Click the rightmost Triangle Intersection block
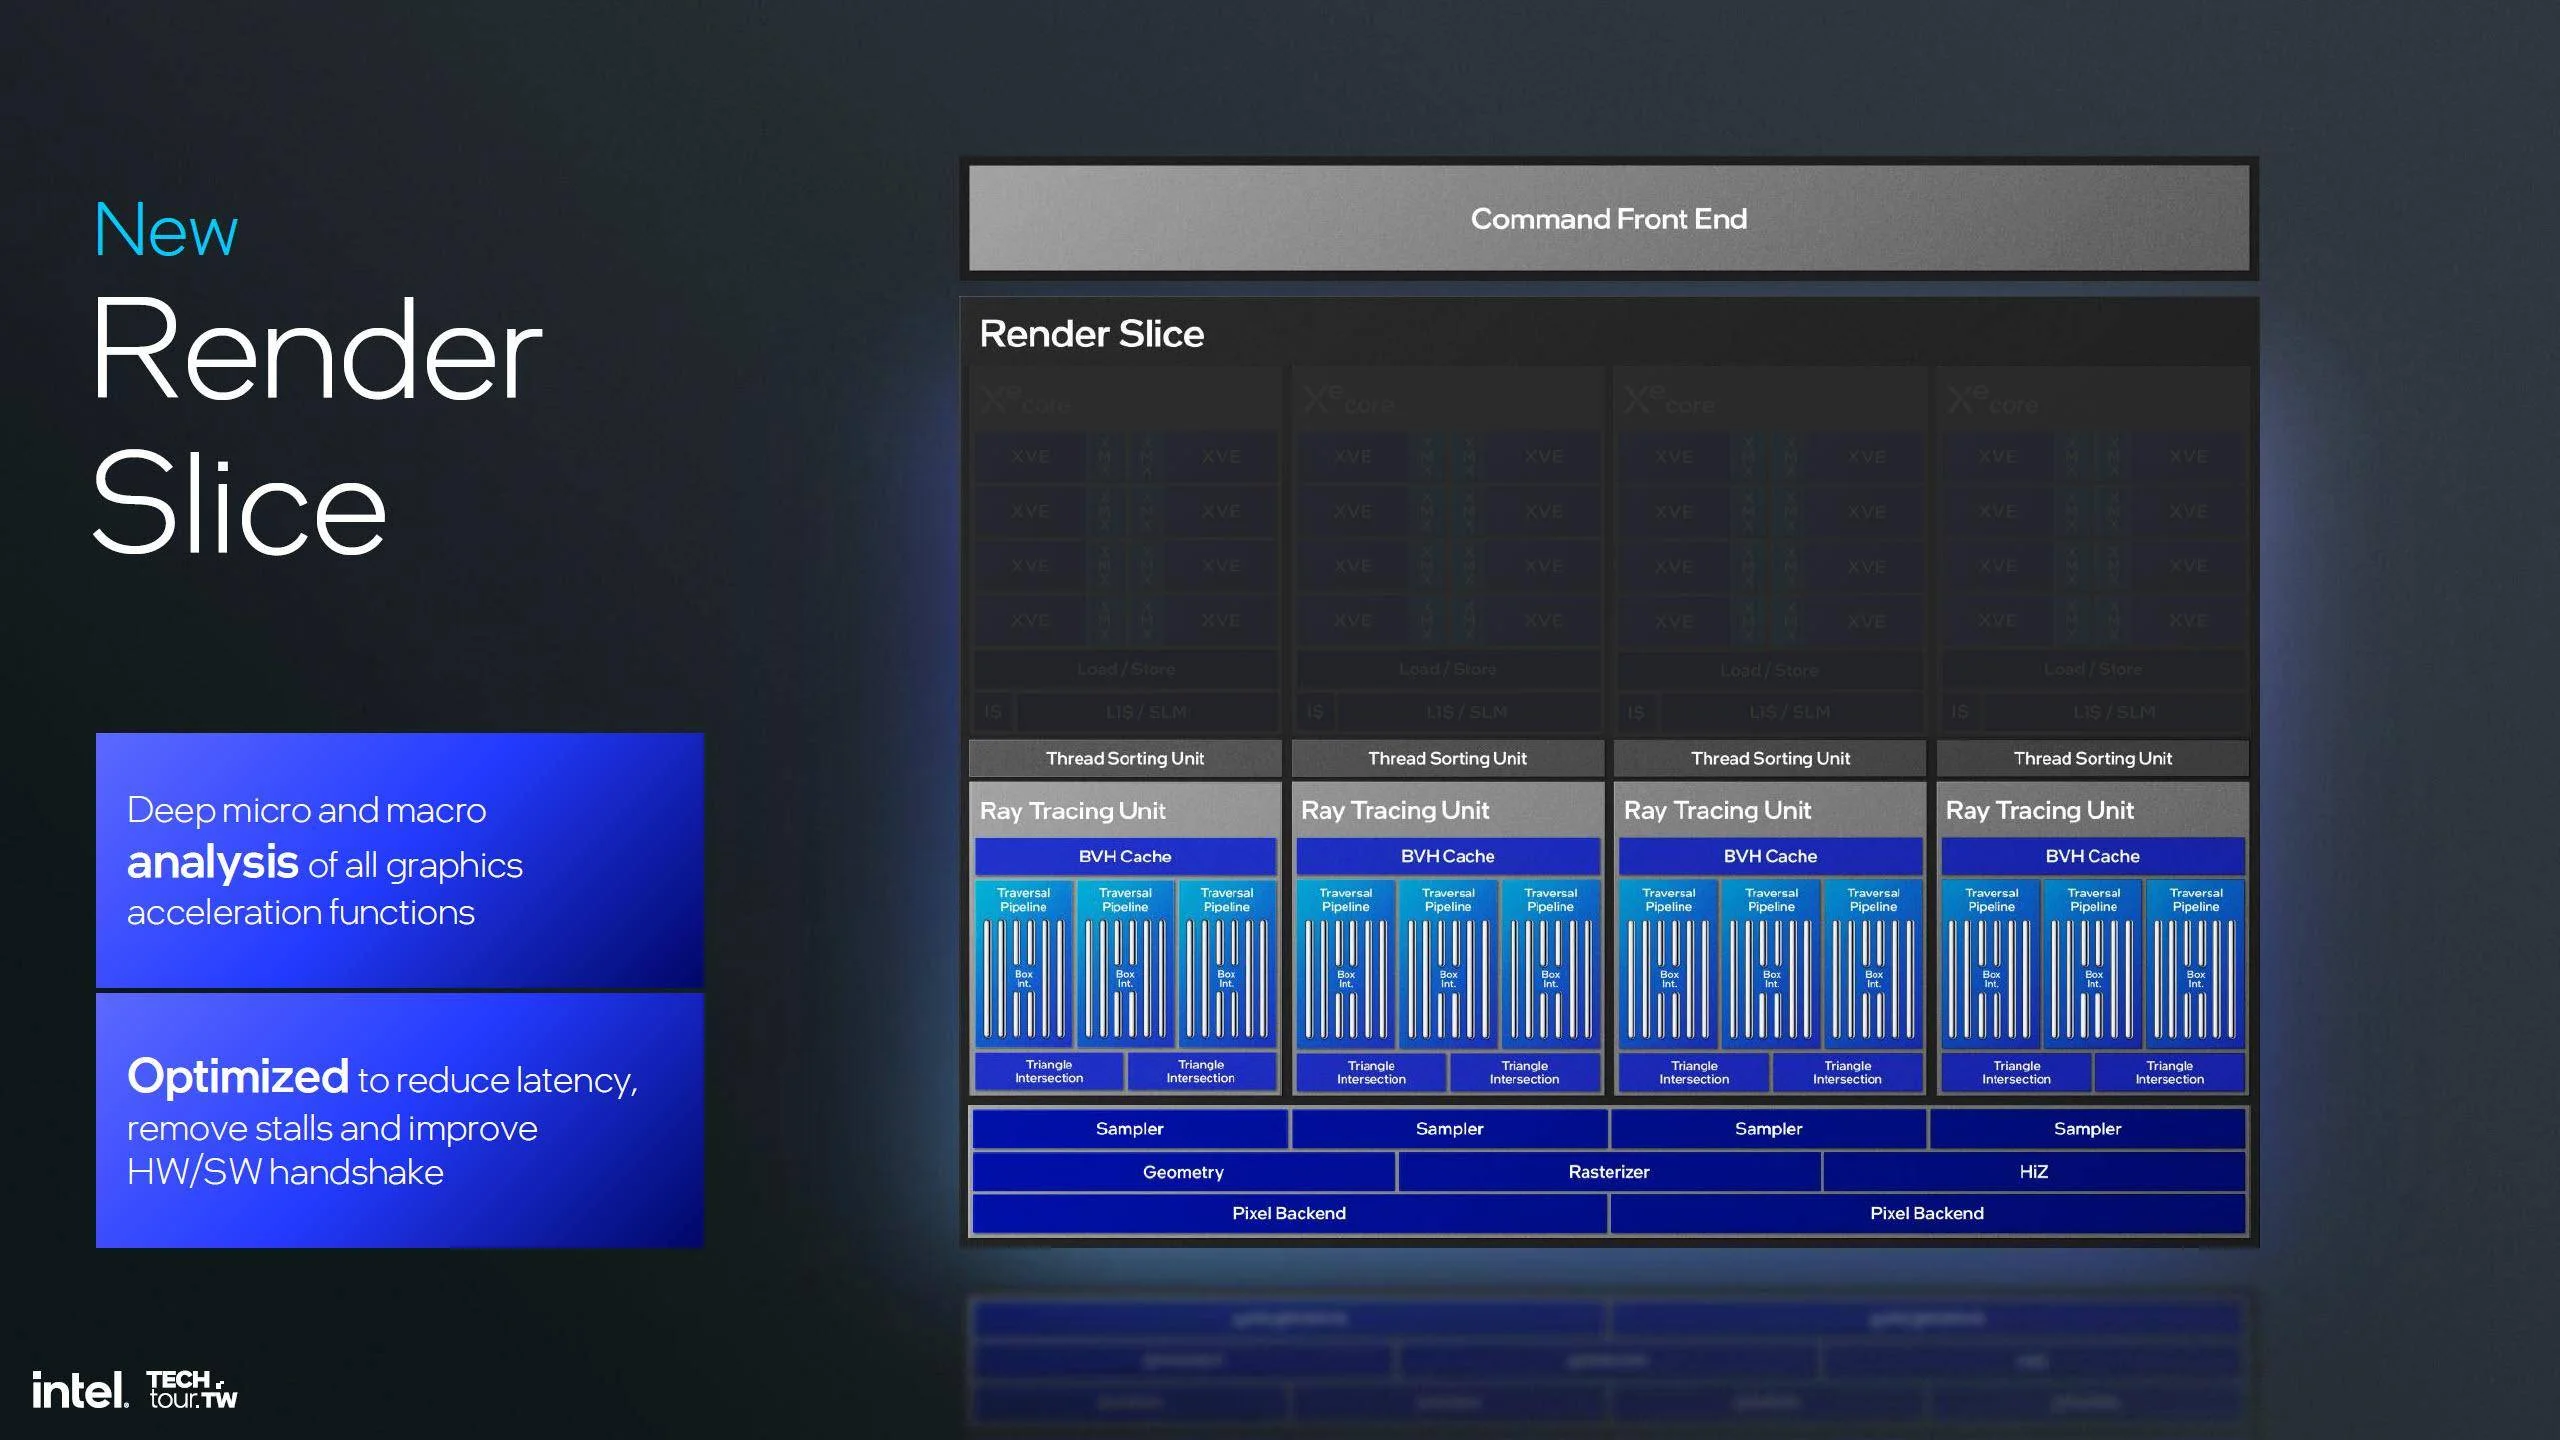 tap(2169, 1073)
